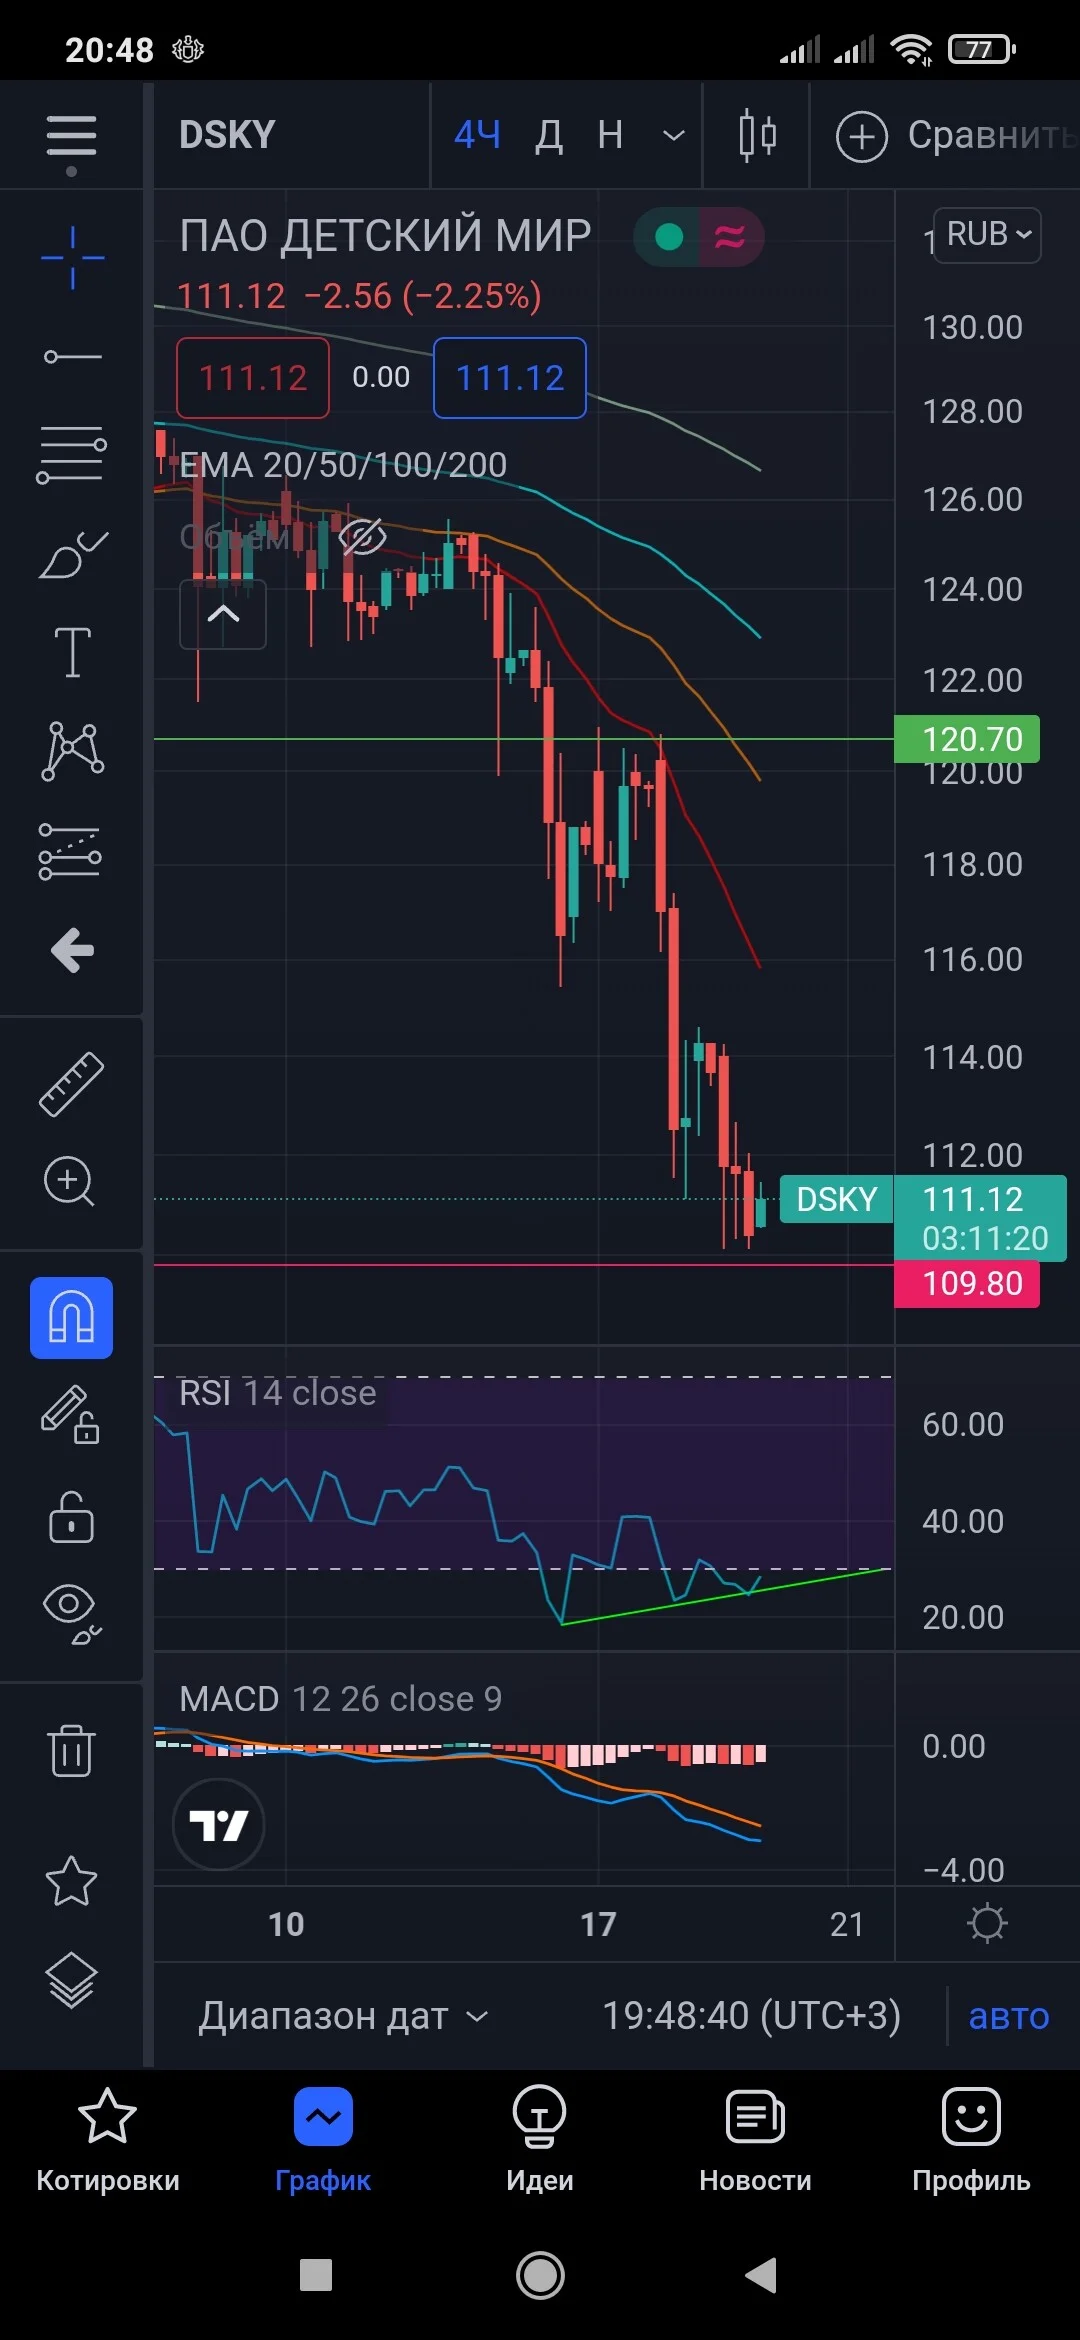Tap the DSKY ticker symbol field
This screenshot has width=1080, height=2340.
227,135
